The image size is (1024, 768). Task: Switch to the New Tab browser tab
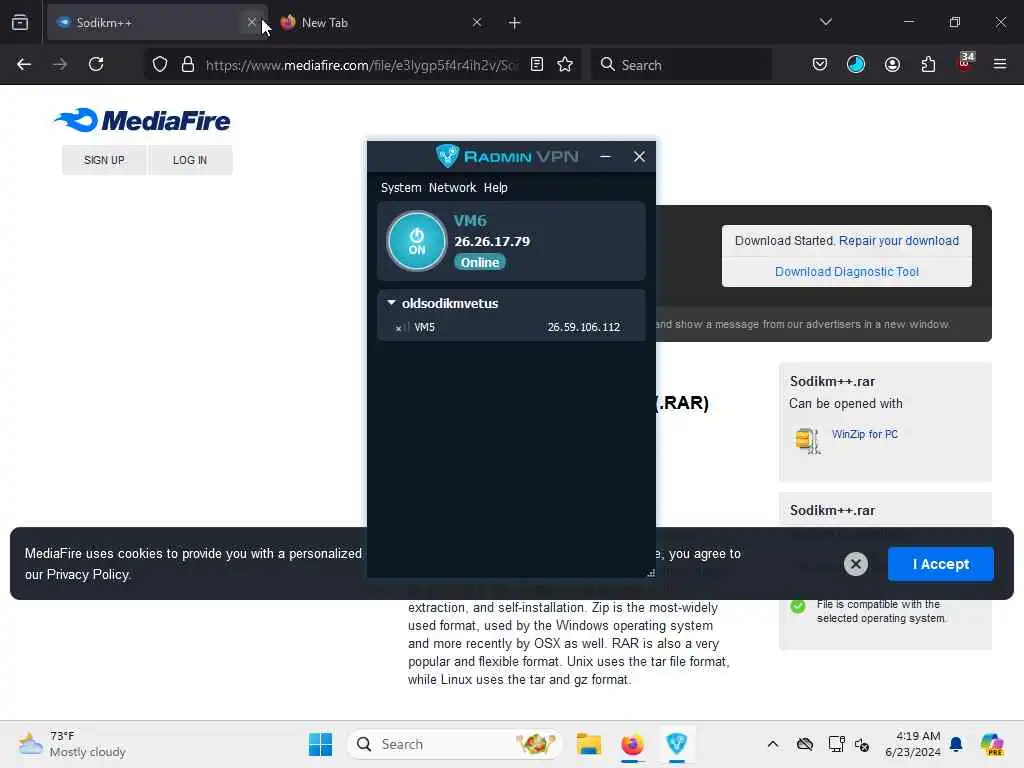pyautogui.click(x=382, y=23)
